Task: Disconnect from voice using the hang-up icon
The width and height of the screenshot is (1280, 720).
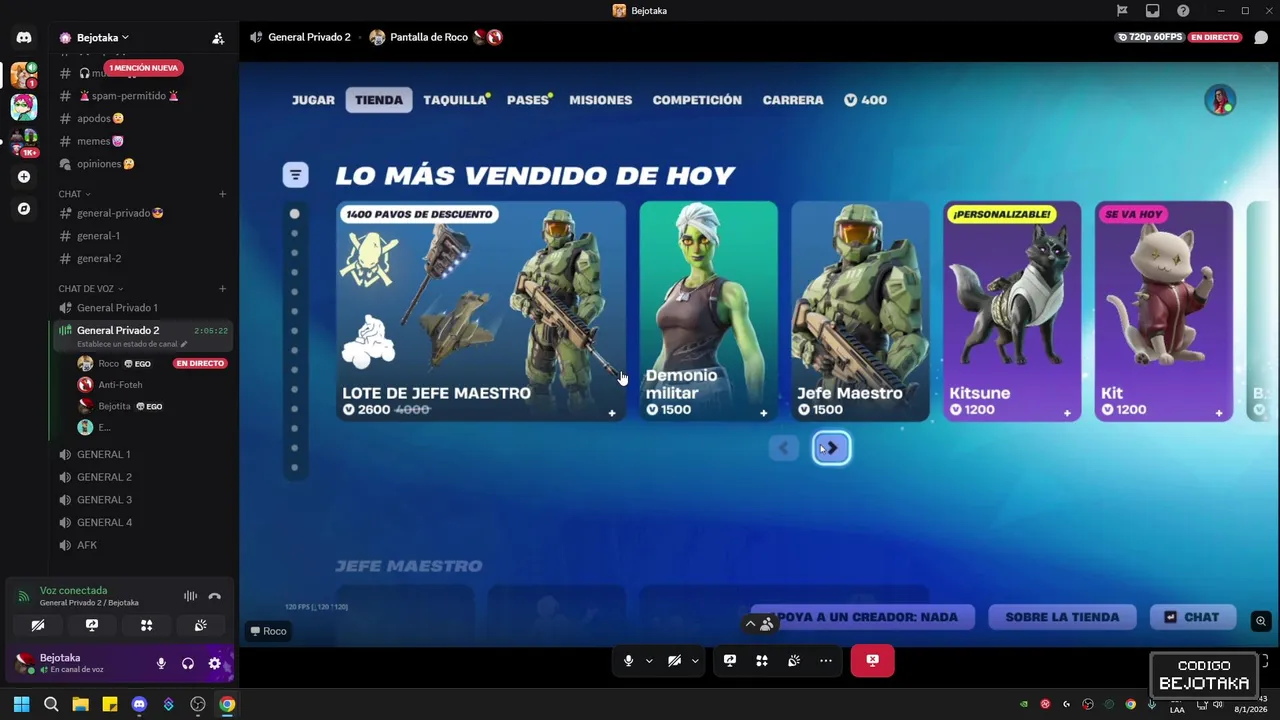Action: coord(214,596)
